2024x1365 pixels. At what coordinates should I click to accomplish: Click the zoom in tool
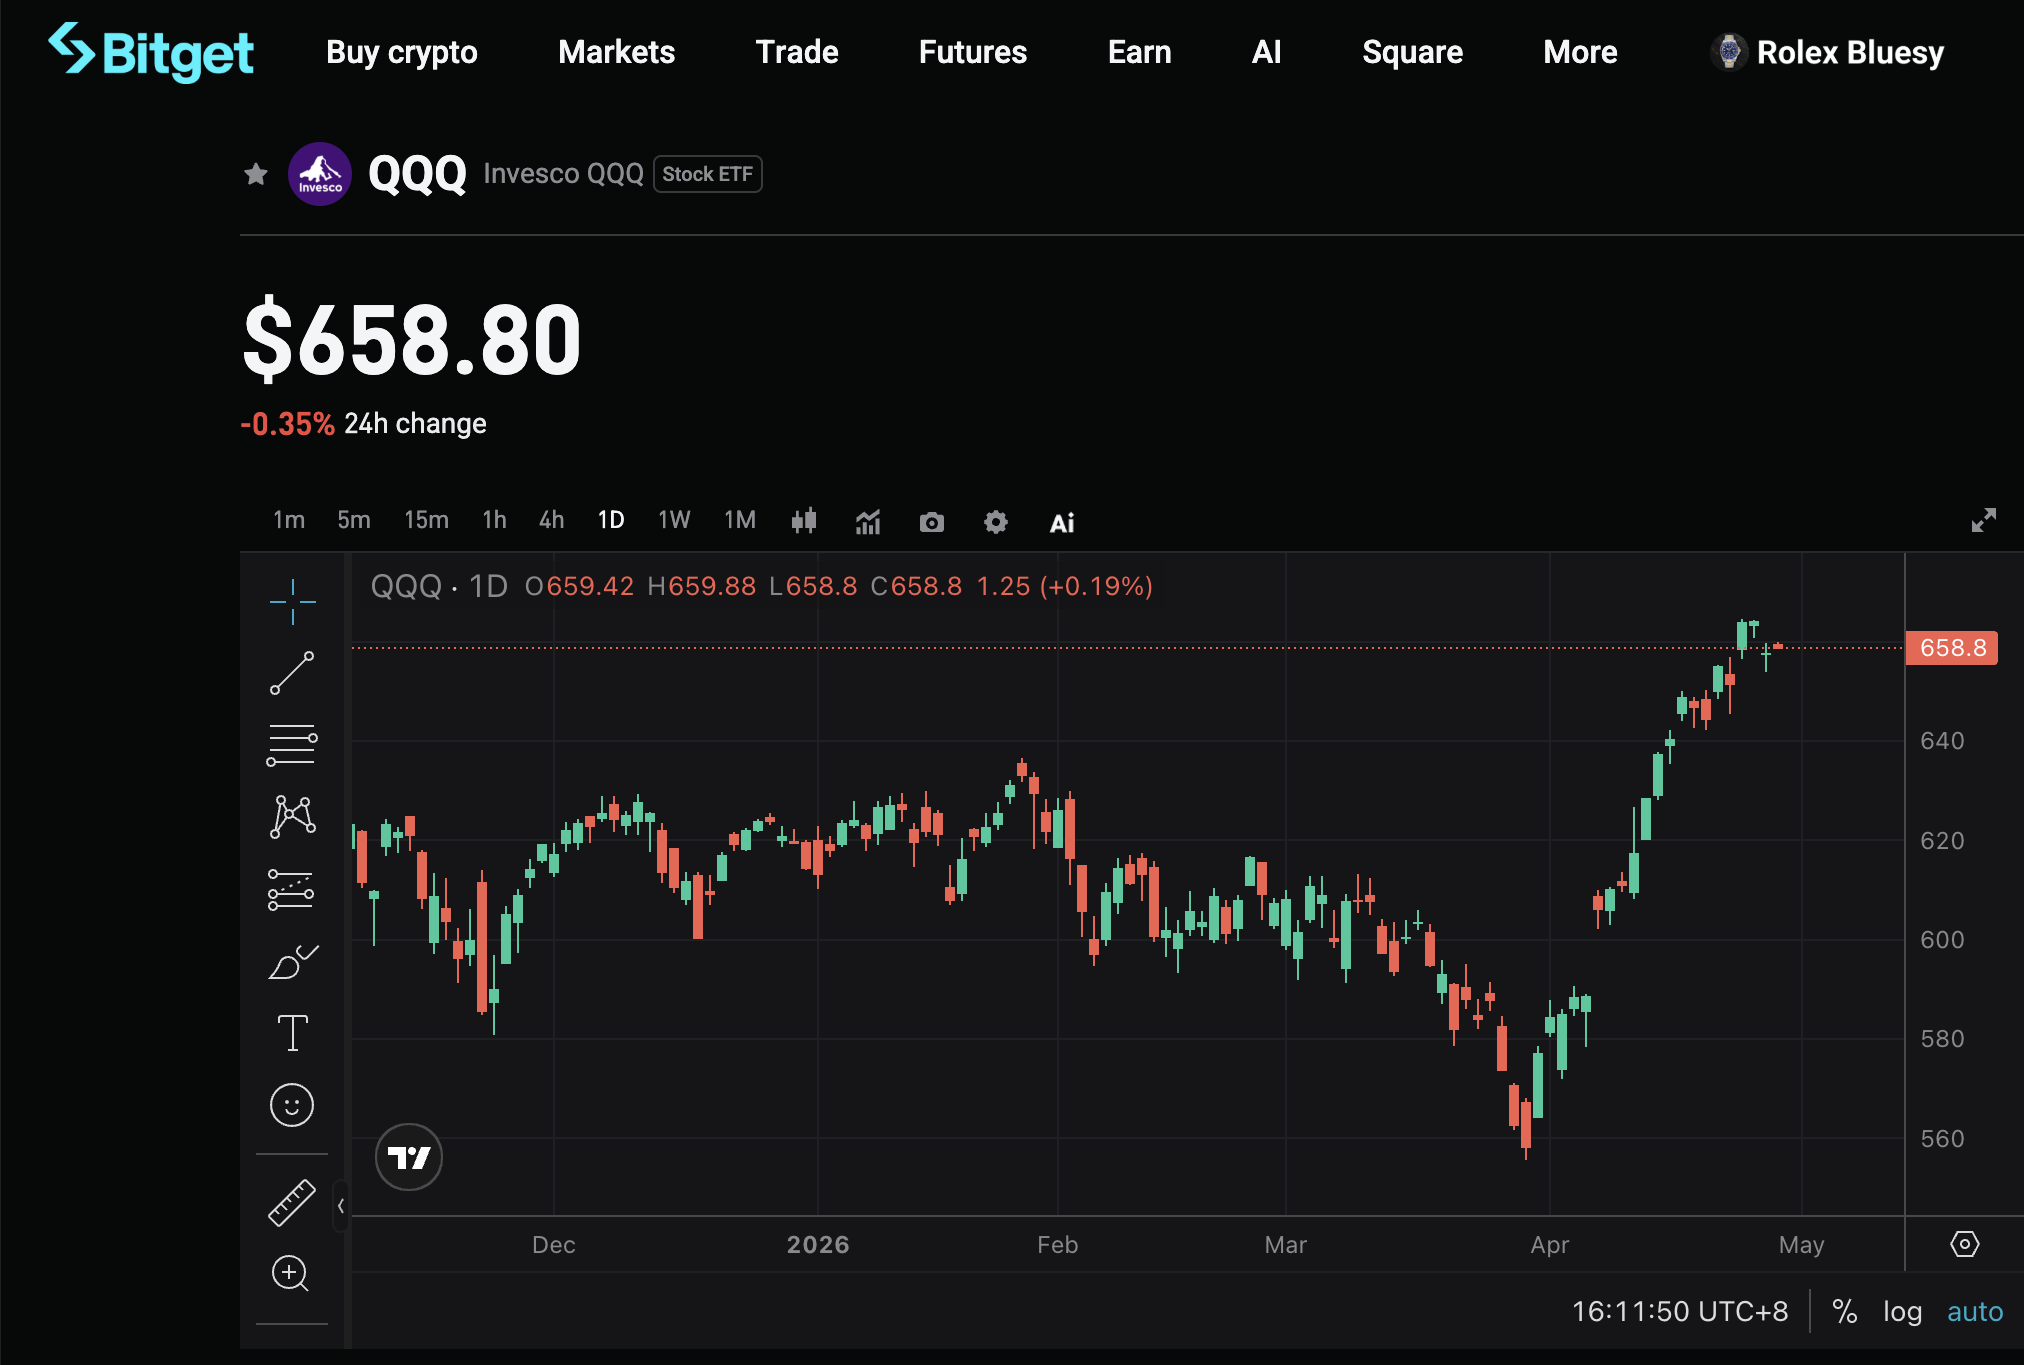[x=290, y=1273]
